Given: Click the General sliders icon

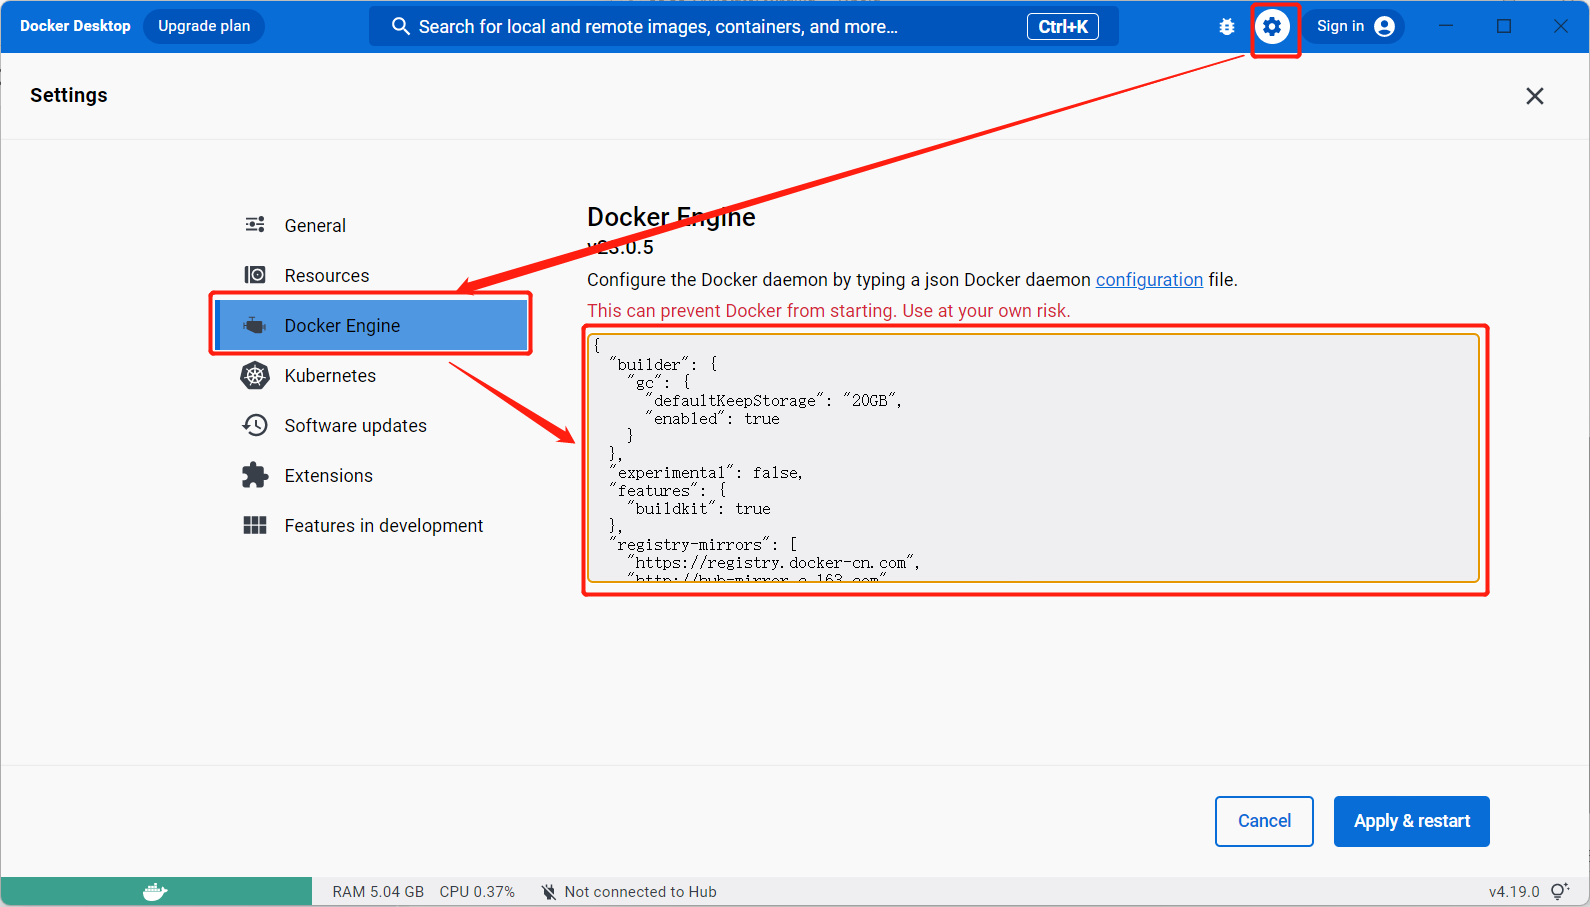Looking at the screenshot, I should [255, 225].
